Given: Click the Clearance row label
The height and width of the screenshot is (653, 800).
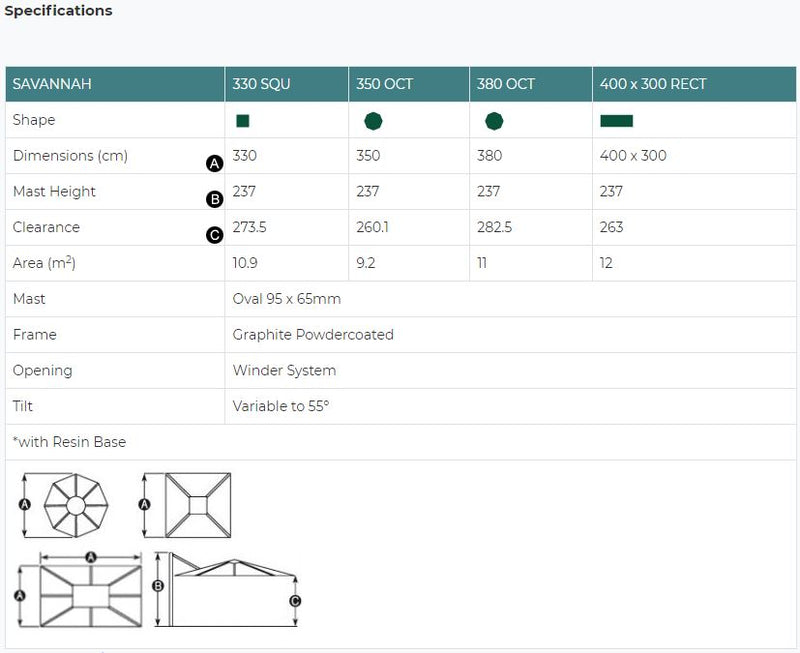Looking at the screenshot, I should pyautogui.click(x=46, y=227).
